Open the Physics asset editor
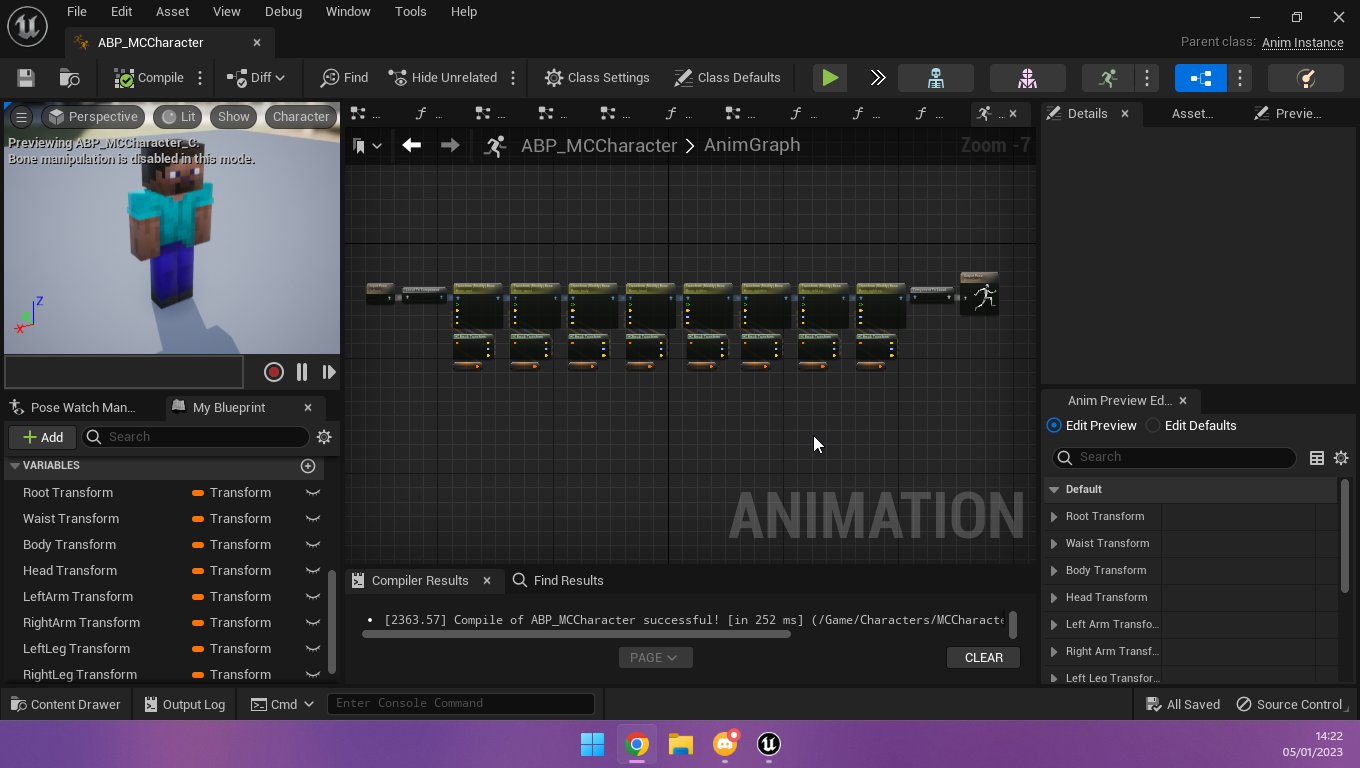This screenshot has width=1360, height=768. click(x=1307, y=77)
